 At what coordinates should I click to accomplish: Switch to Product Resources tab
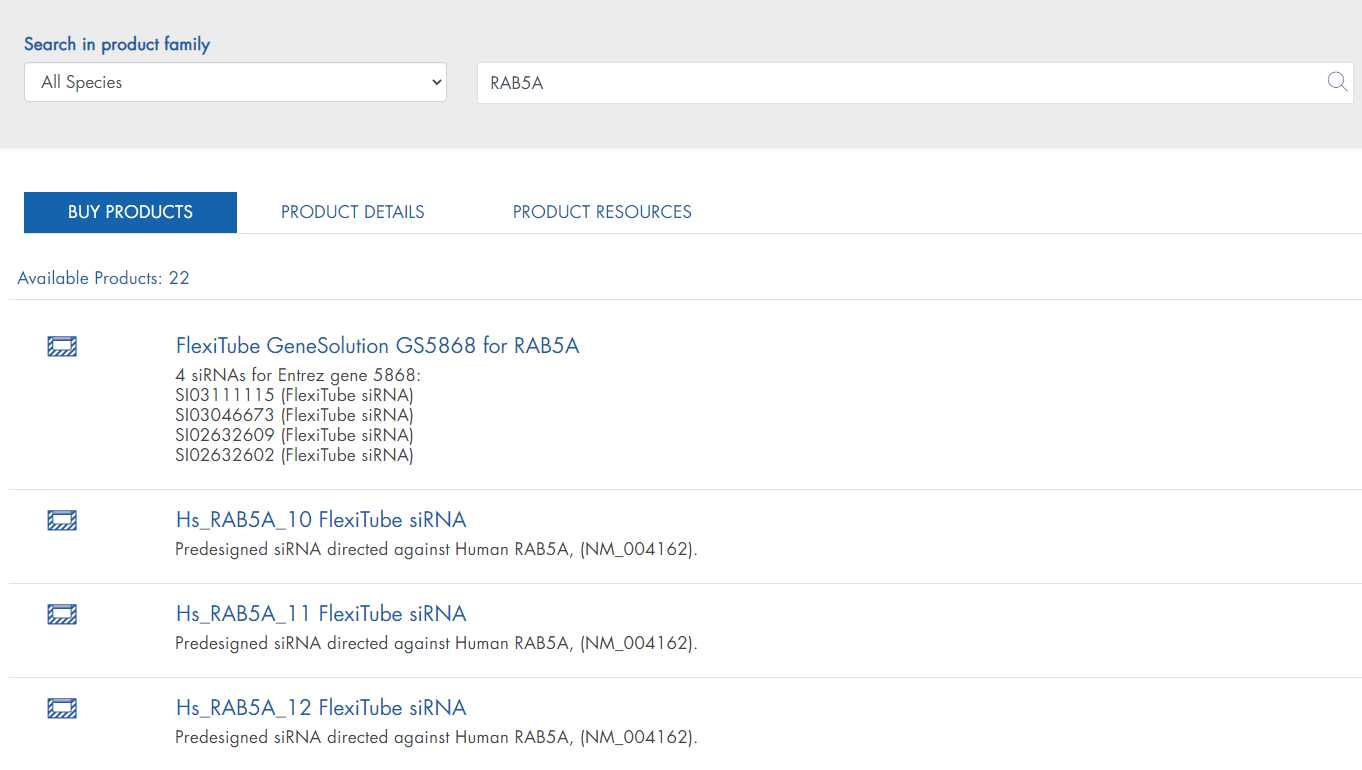pos(602,212)
